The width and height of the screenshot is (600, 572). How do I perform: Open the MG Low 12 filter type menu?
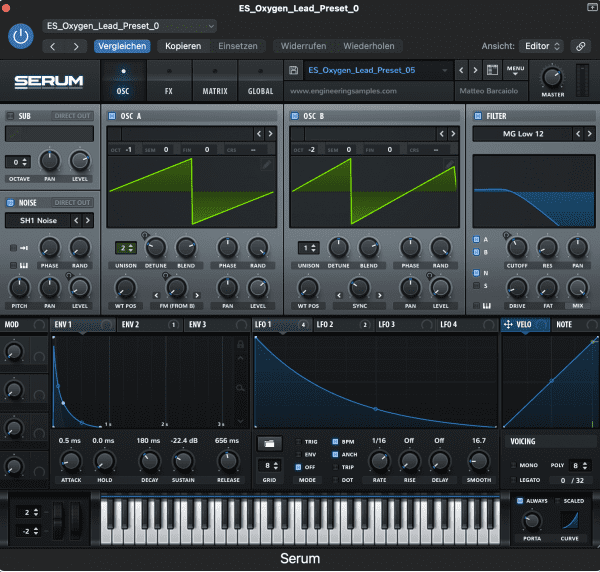point(523,134)
